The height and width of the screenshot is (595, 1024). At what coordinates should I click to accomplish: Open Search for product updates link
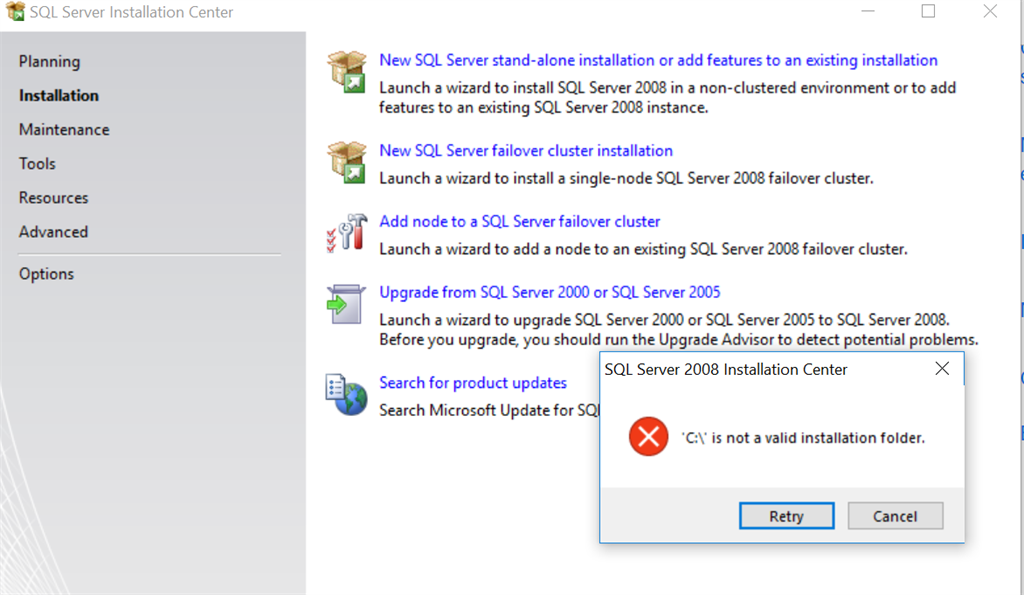[473, 383]
